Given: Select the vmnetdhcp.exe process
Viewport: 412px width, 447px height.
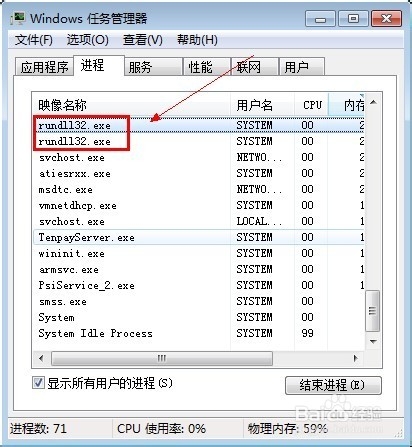Looking at the screenshot, I should coord(199,205).
